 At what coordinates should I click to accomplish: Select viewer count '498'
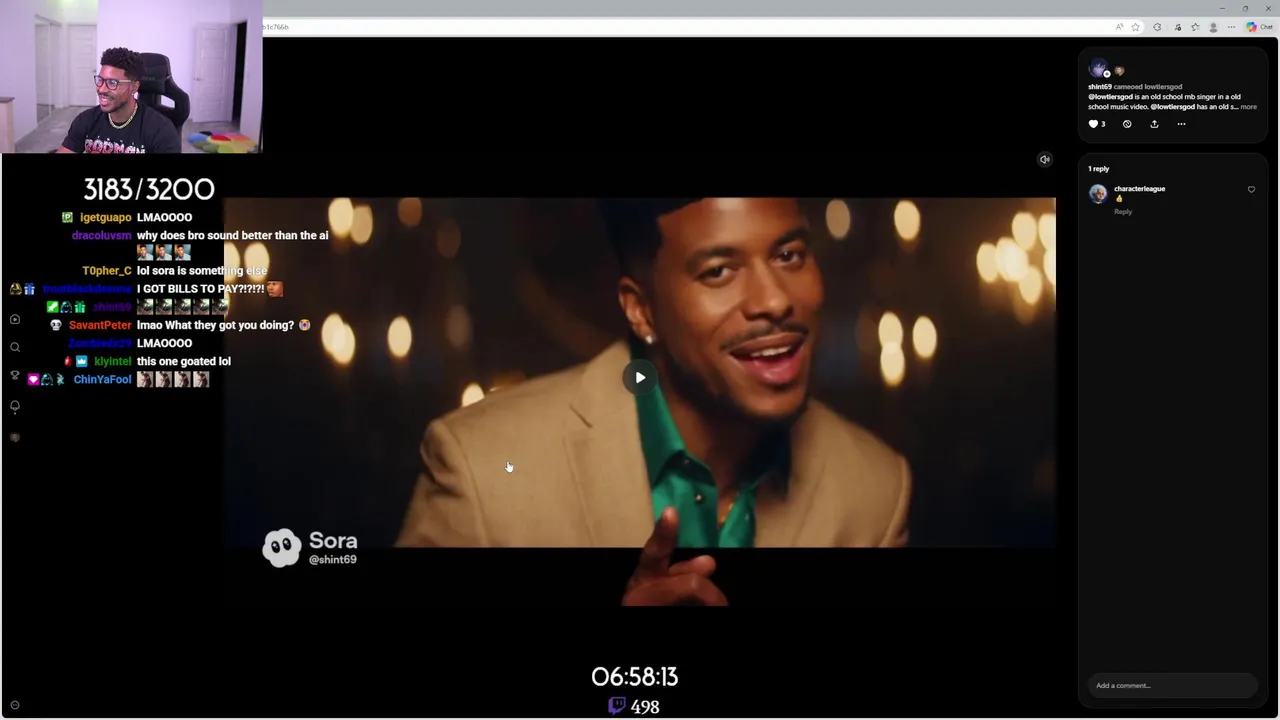point(645,707)
